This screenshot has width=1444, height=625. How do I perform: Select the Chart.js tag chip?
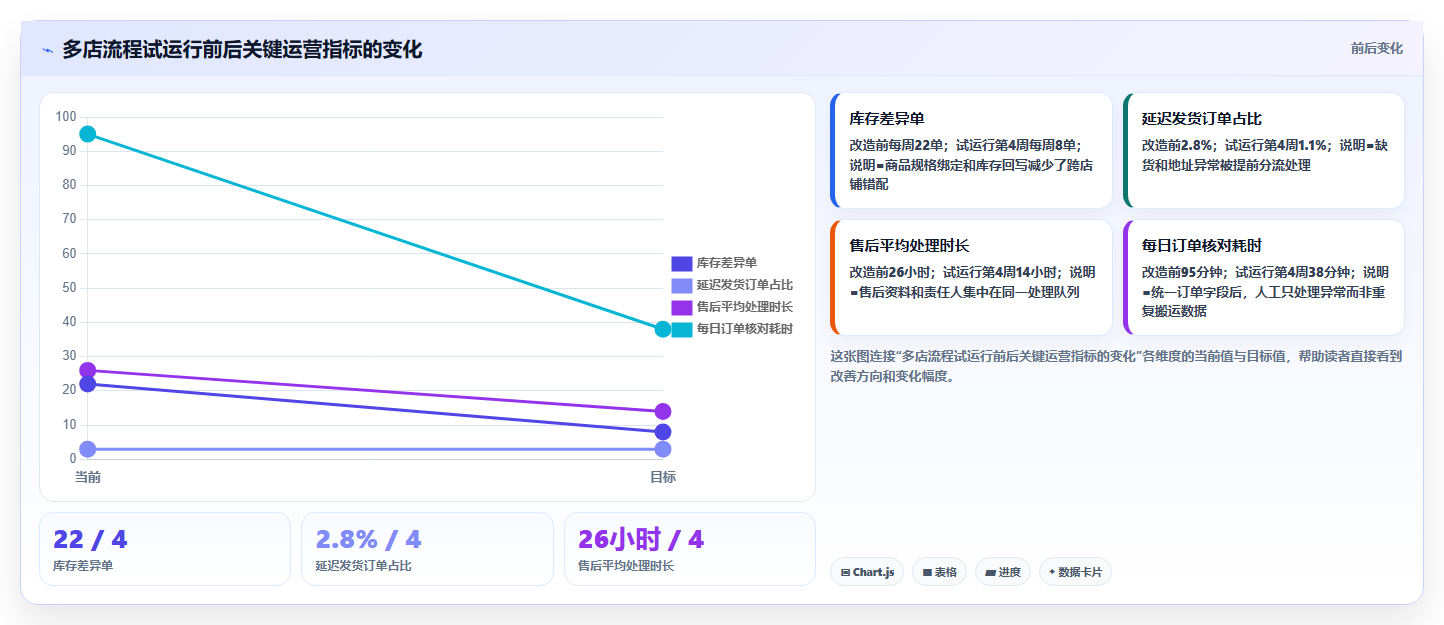[x=867, y=572]
